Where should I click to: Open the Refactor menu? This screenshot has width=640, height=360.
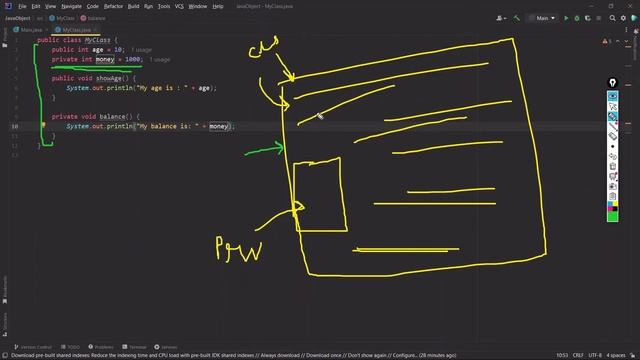click(x=113, y=7)
